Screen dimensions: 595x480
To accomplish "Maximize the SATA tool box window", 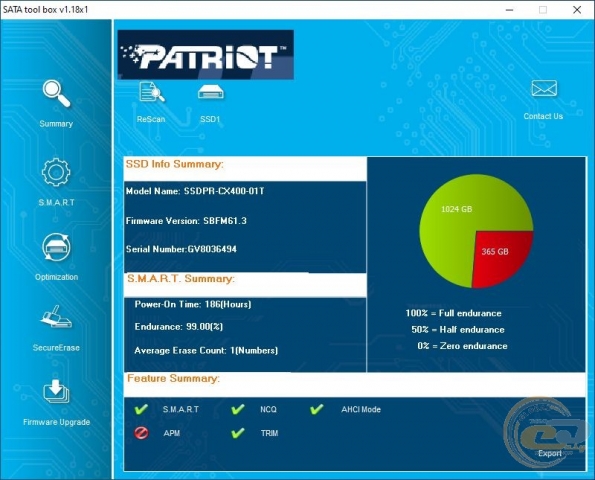I will [x=543, y=10].
